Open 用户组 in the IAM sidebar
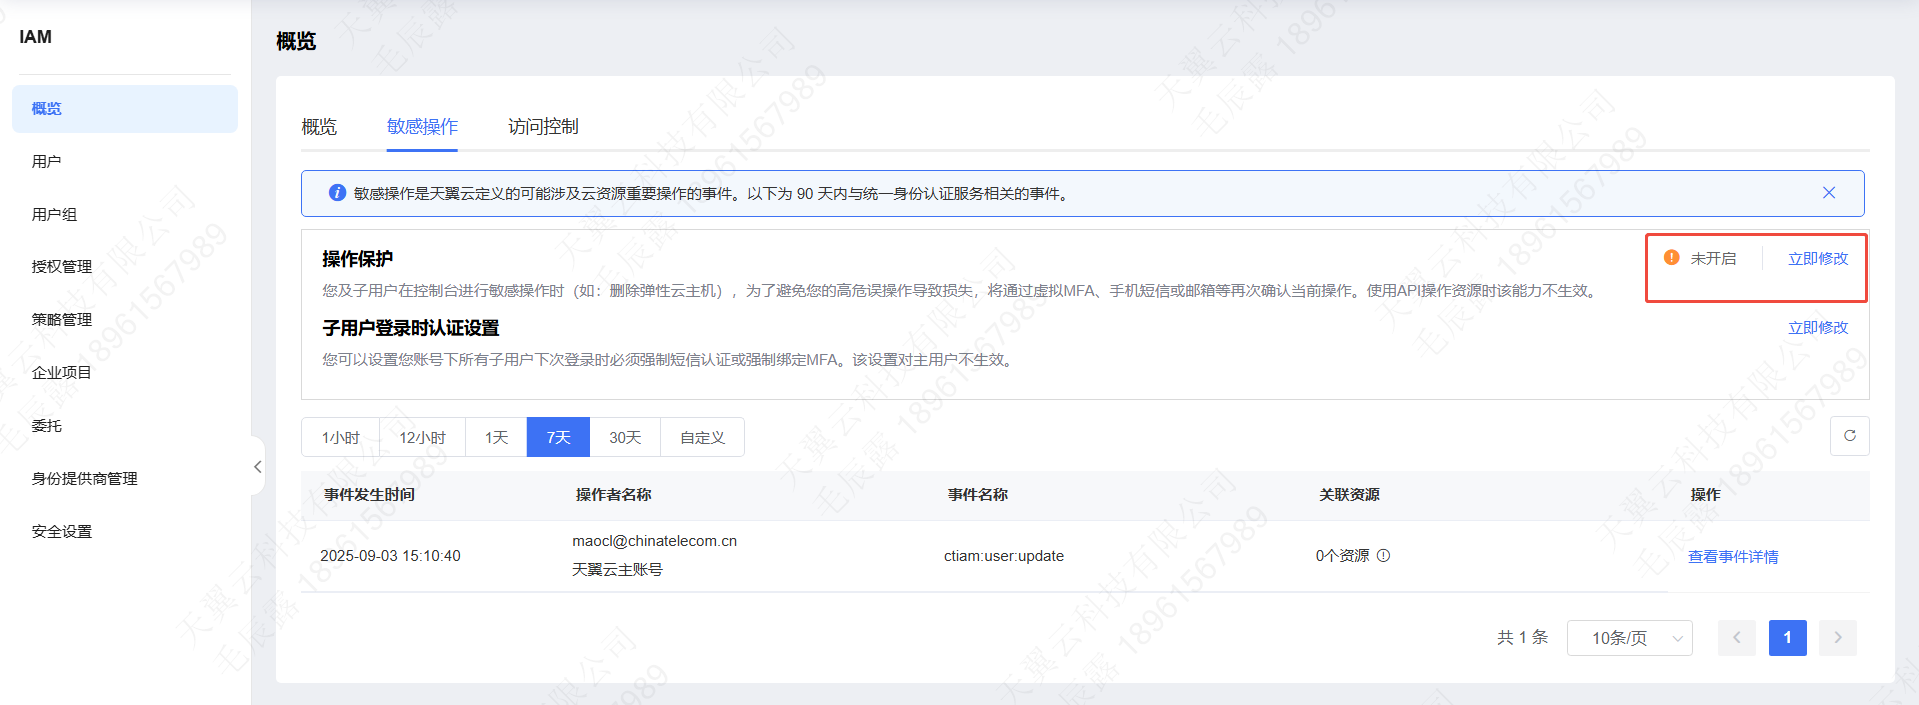 (x=55, y=214)
